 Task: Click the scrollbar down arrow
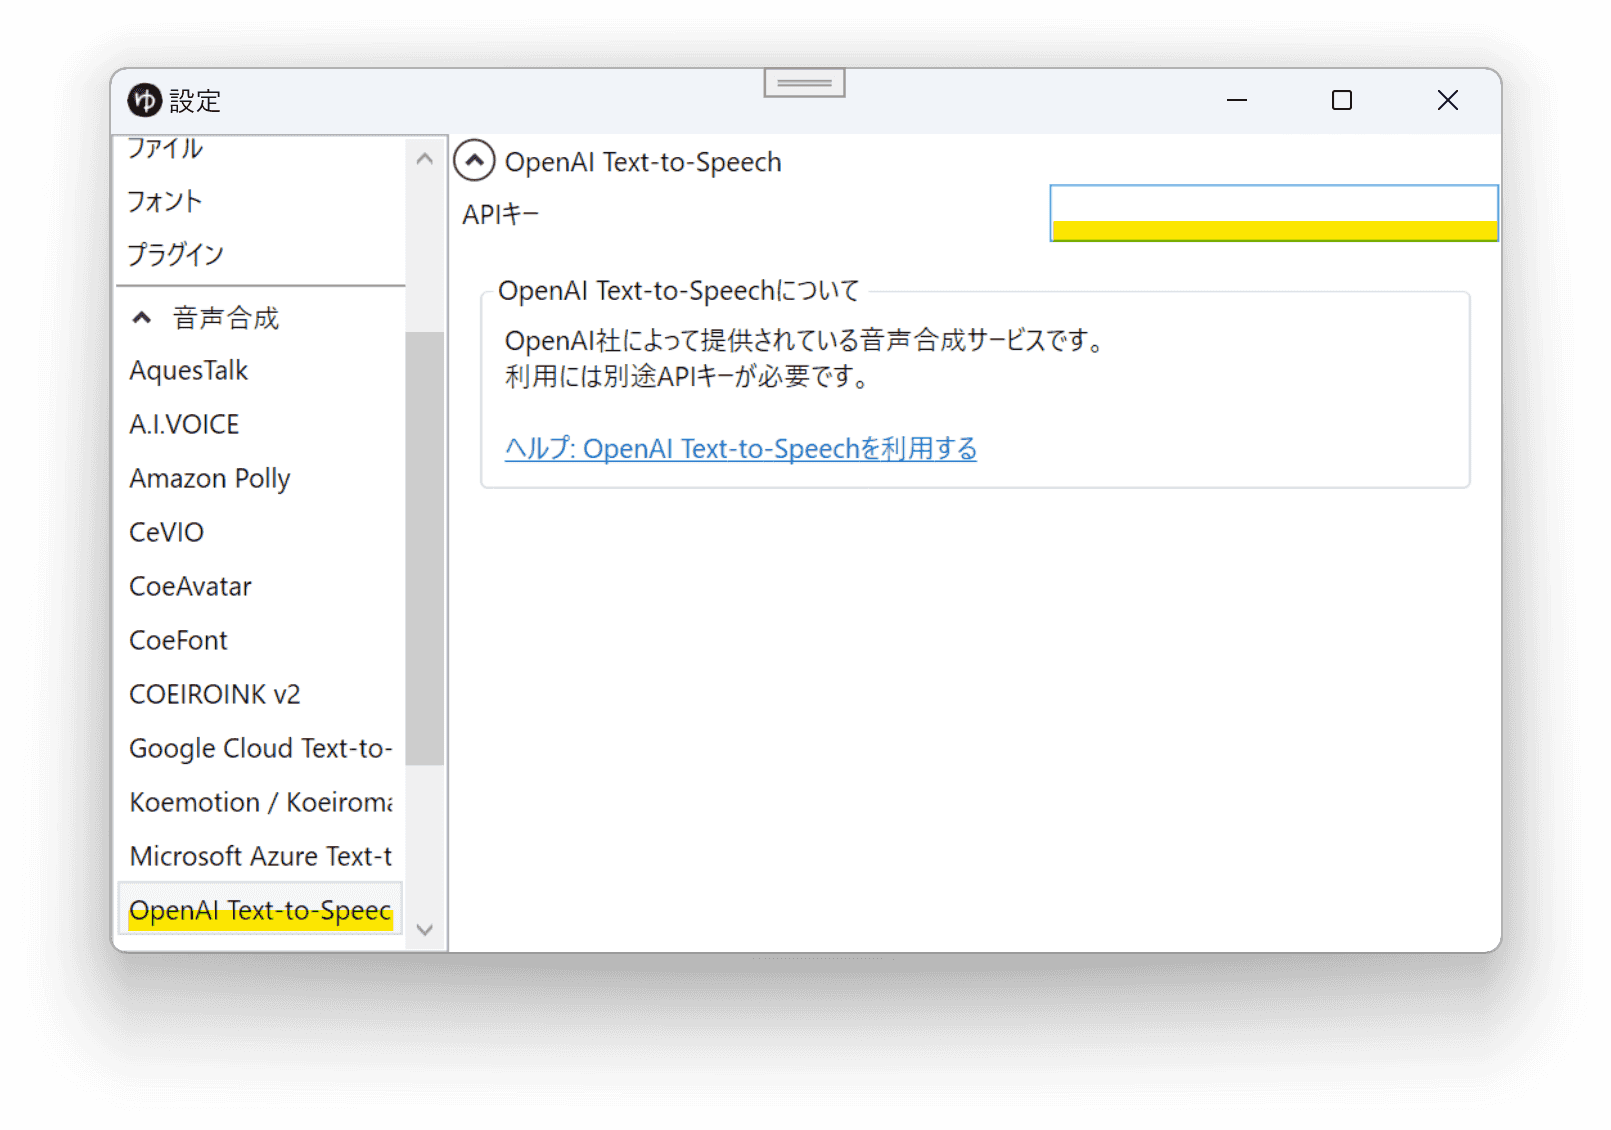425,930
